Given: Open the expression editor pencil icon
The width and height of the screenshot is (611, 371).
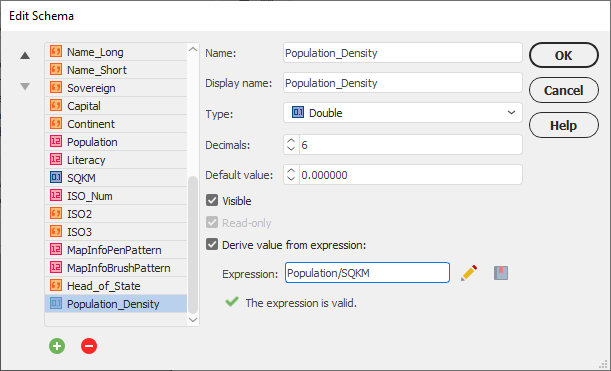Looking at the screenshot, I should tap(469, 273).
